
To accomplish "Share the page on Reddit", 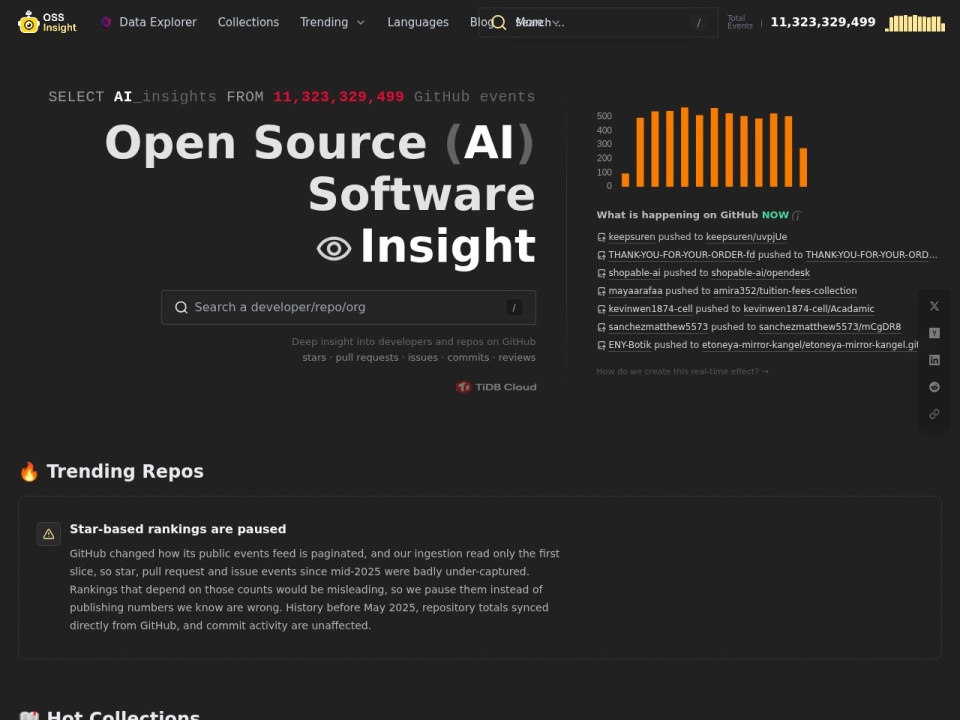I will [x=934, y=387].
